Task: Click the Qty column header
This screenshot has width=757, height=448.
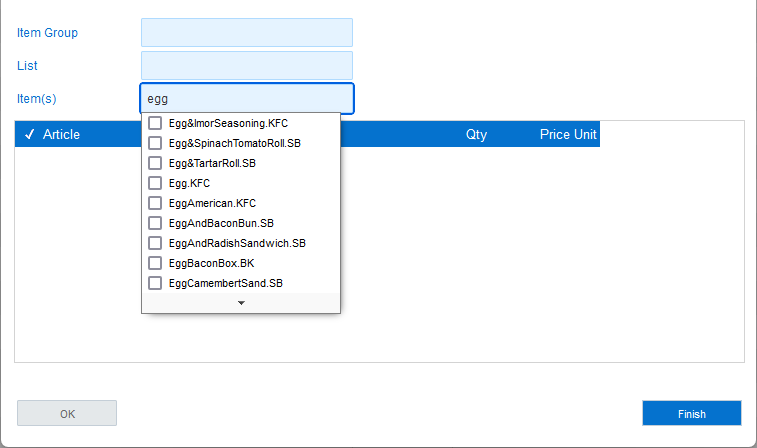Action: tap(476, 134)
